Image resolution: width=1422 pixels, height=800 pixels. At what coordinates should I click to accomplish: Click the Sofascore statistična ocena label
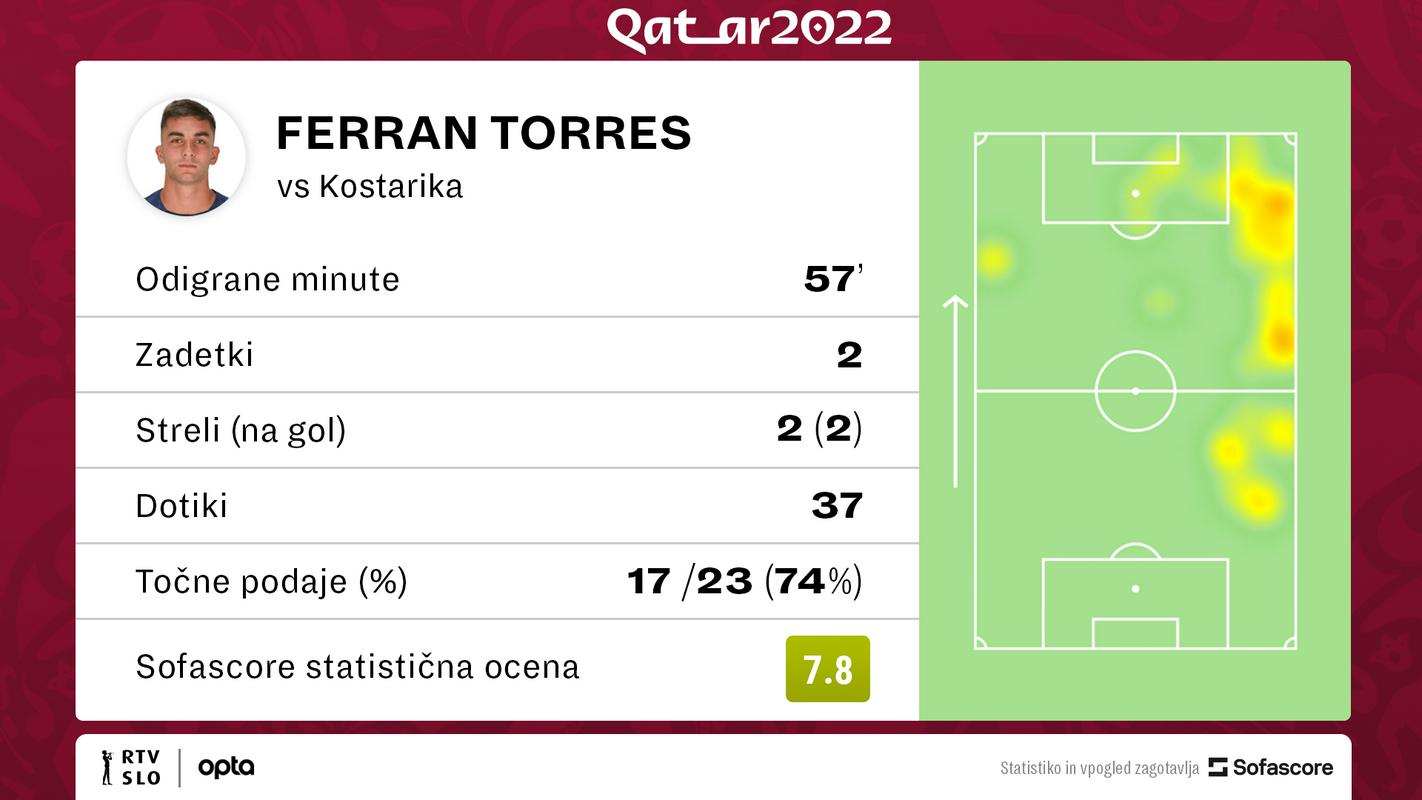coord(358,667)
